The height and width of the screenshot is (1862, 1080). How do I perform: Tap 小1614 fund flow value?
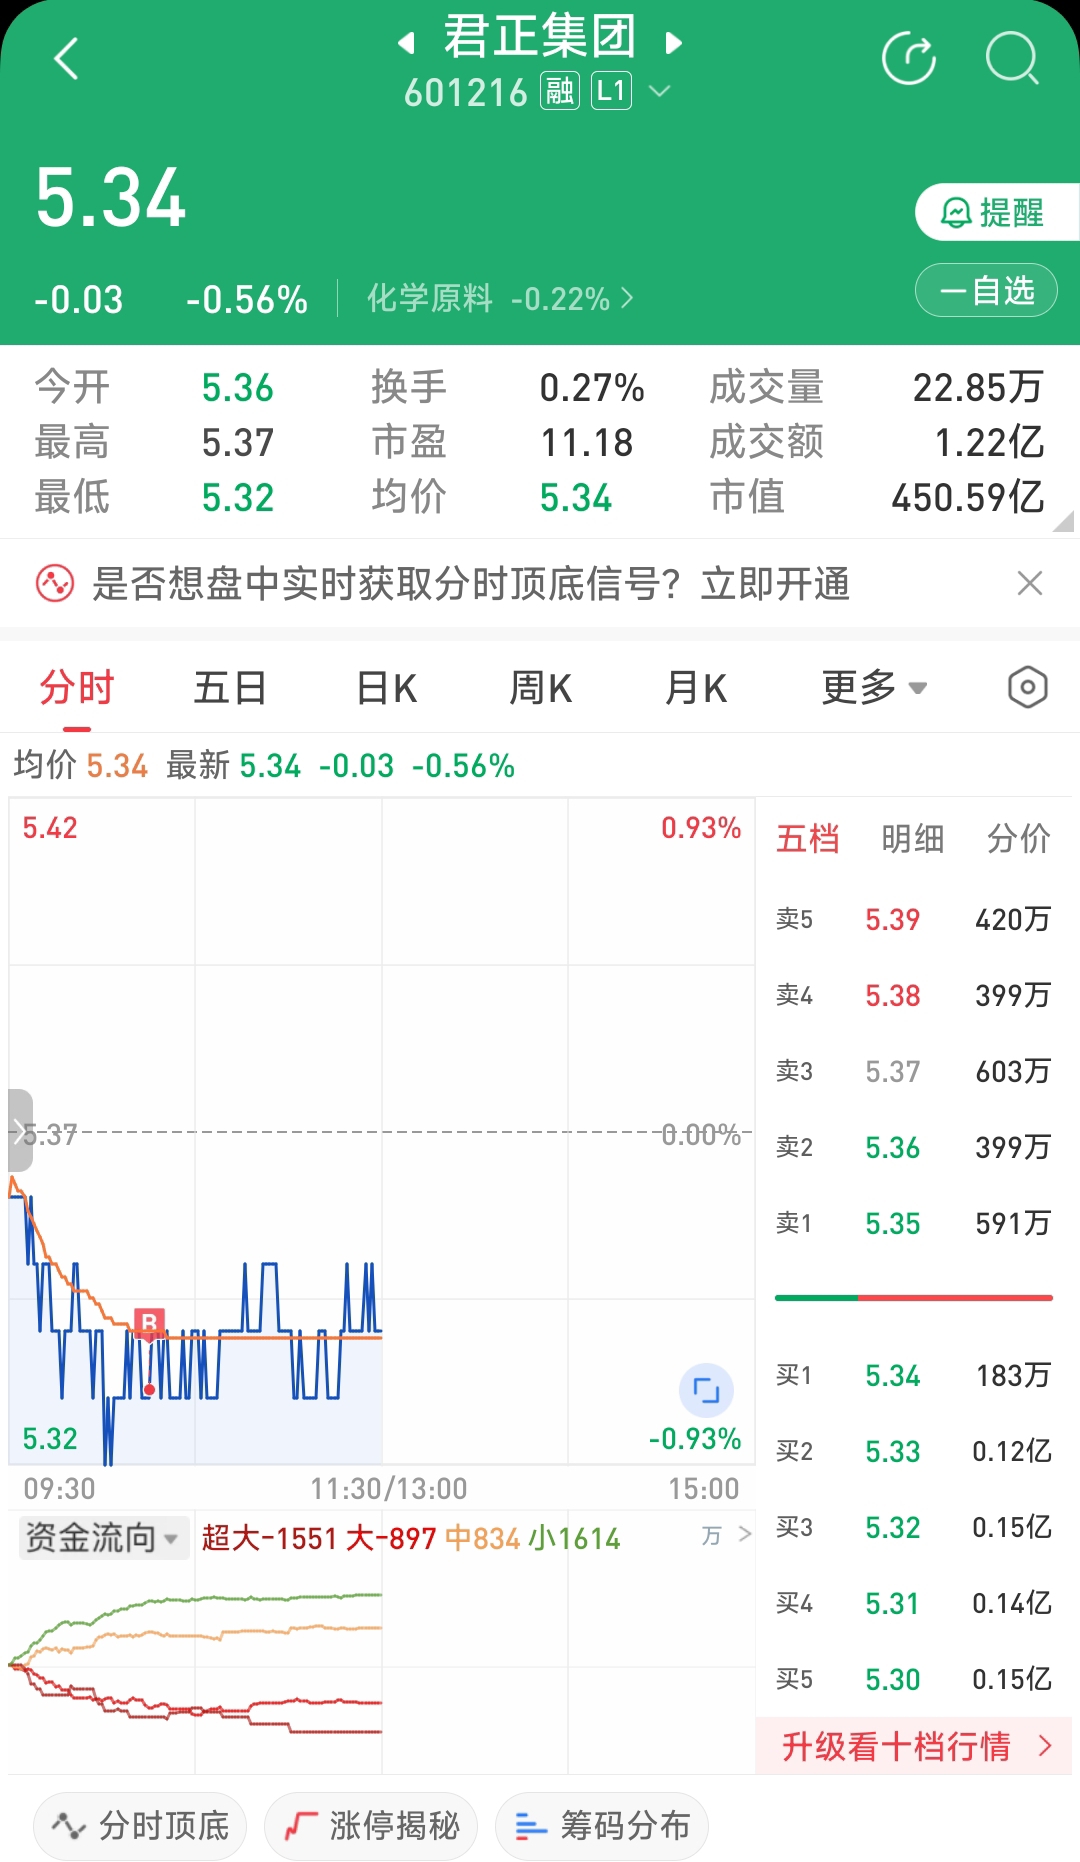[x=575, y=1538]
